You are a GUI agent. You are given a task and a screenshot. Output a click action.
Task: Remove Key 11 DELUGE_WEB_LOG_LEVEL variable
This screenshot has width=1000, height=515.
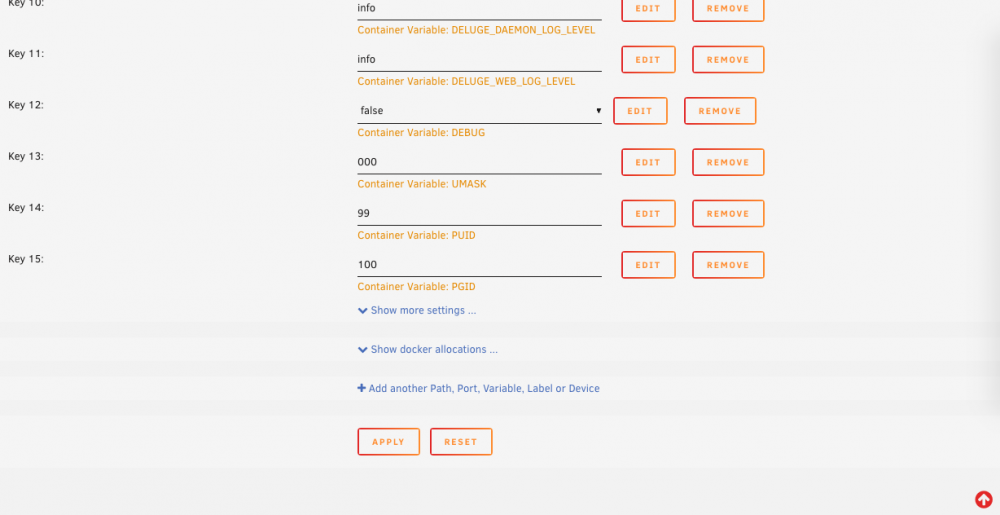point(728,60)
